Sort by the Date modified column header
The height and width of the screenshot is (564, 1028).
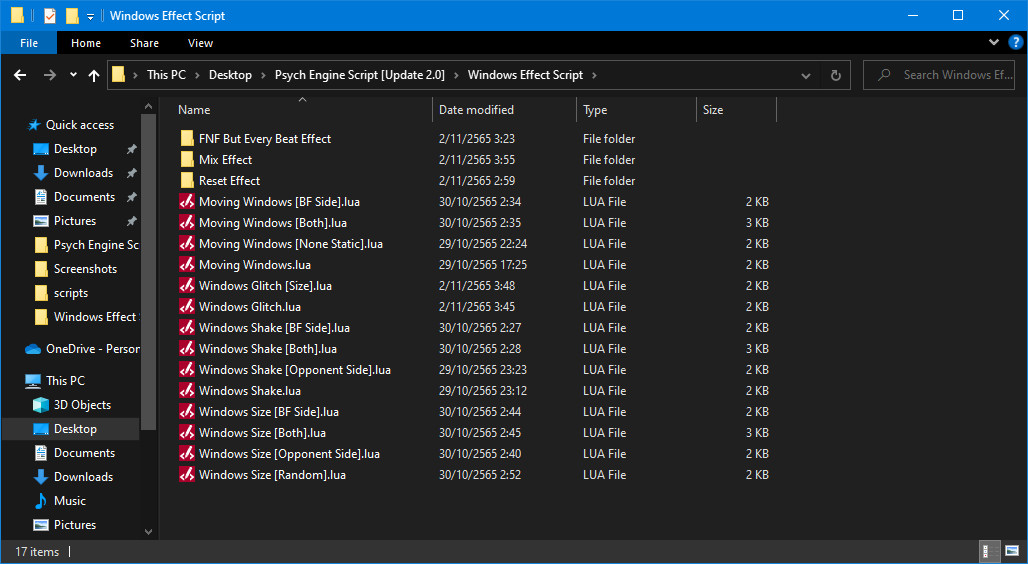(476, 110)
